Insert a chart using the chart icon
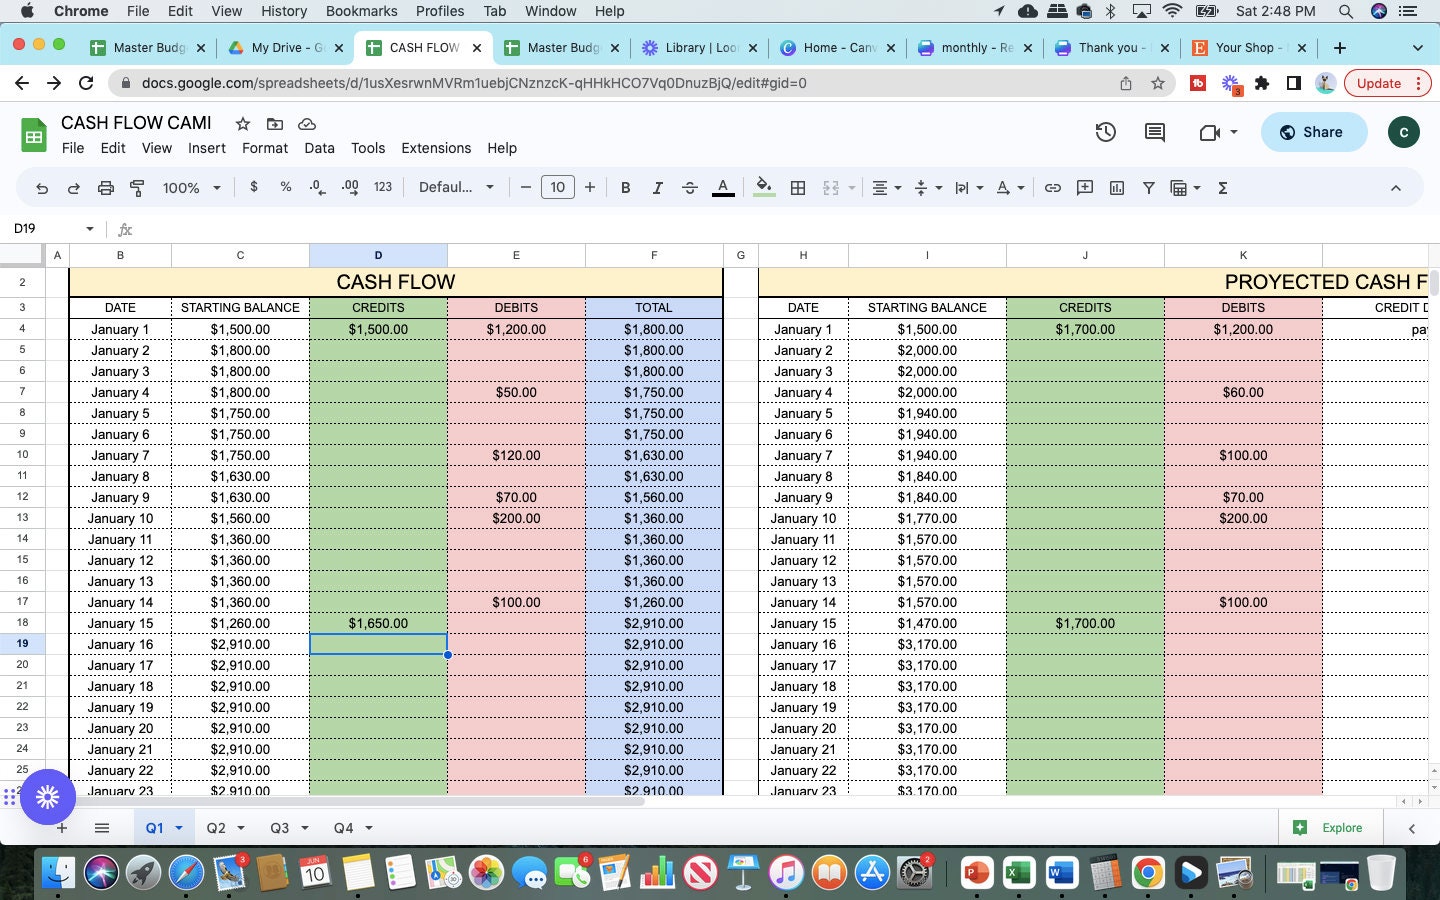This screenshot has height=900, width=1440. 1117,187
